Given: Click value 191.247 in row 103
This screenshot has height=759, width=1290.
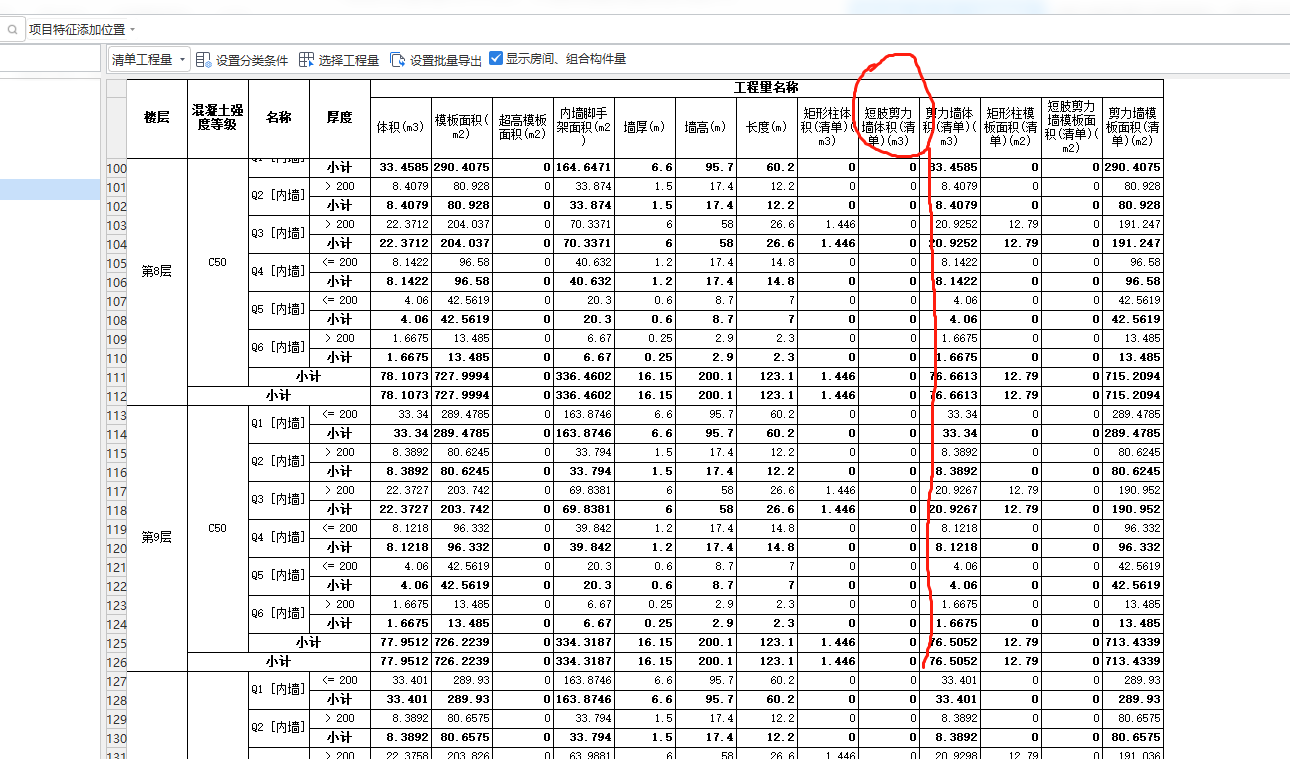Looking at the screenshot, I should point(1133,225).
